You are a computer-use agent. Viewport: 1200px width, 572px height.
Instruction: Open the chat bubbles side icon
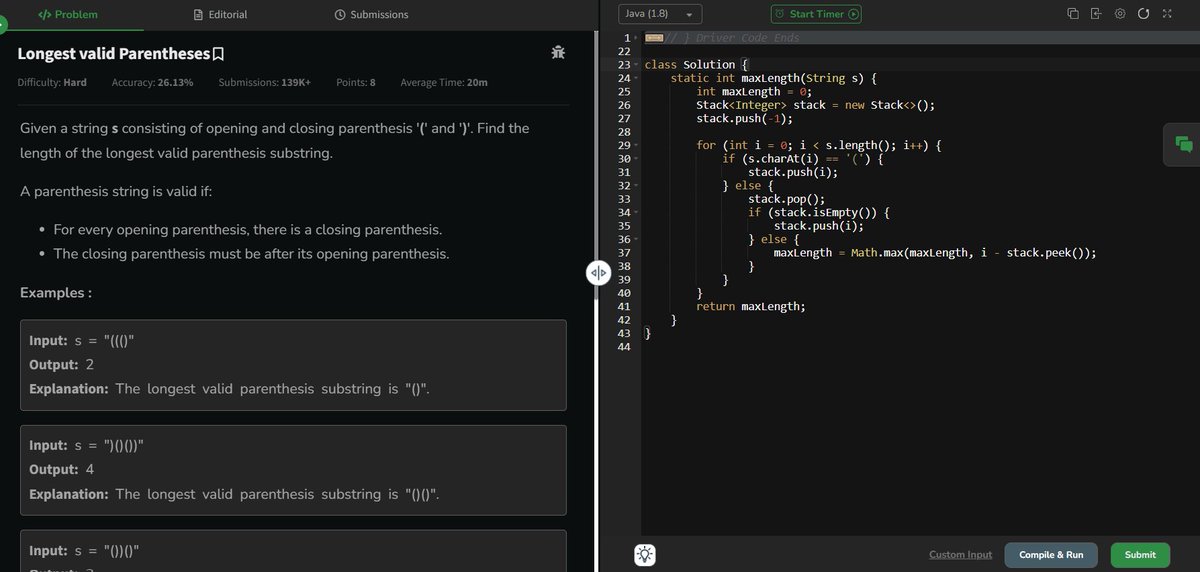(x=1184, y=144)
